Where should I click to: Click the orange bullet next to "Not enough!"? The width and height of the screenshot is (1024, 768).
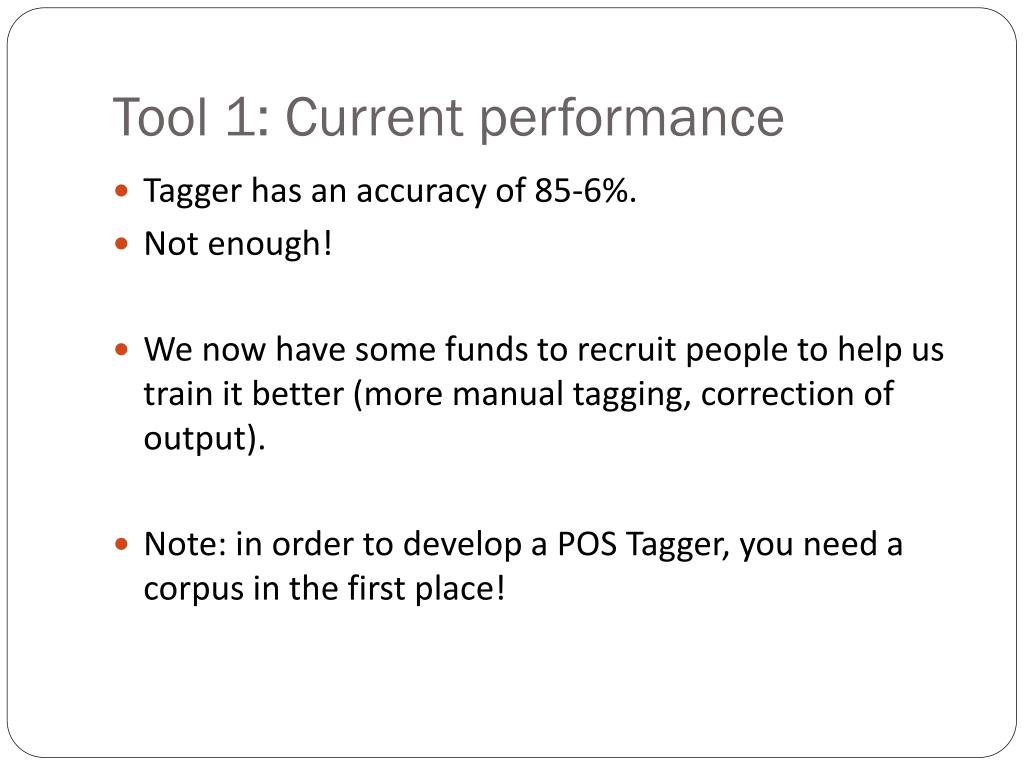[x=121, y=244]
